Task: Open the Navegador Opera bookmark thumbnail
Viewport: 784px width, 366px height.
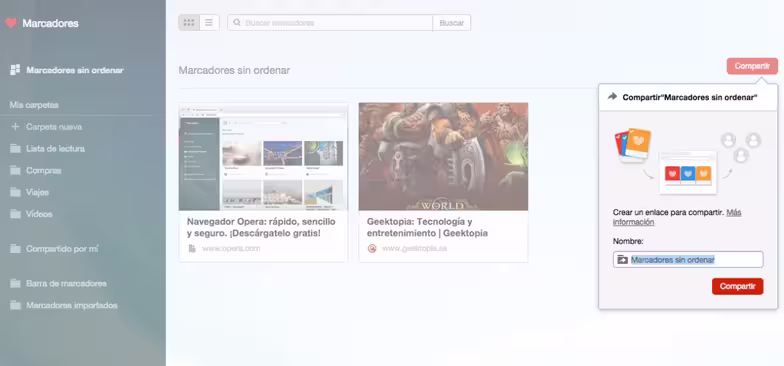Action: [263, 156]
